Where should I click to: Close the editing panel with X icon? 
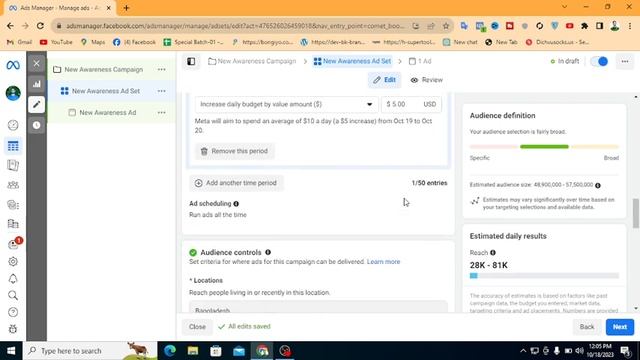[36, 63]
